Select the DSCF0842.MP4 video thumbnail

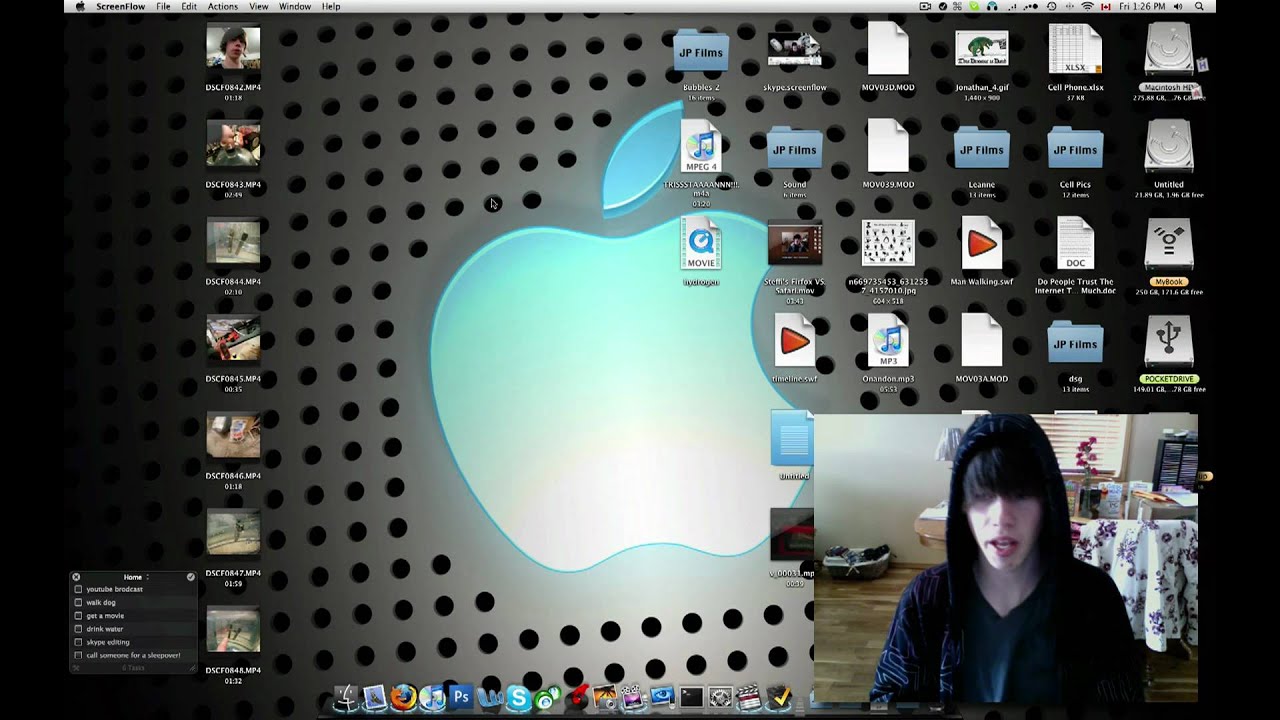[x=233, y=47]
